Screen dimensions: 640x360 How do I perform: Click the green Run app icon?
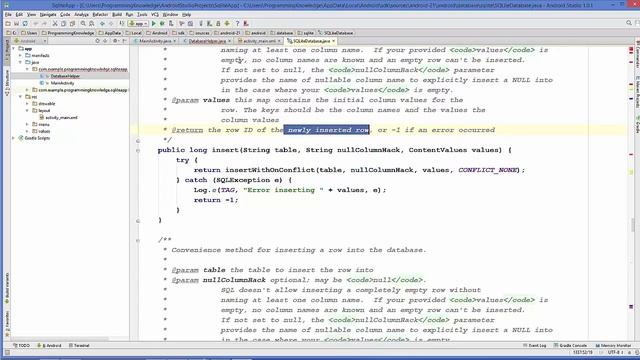[154, 24]
